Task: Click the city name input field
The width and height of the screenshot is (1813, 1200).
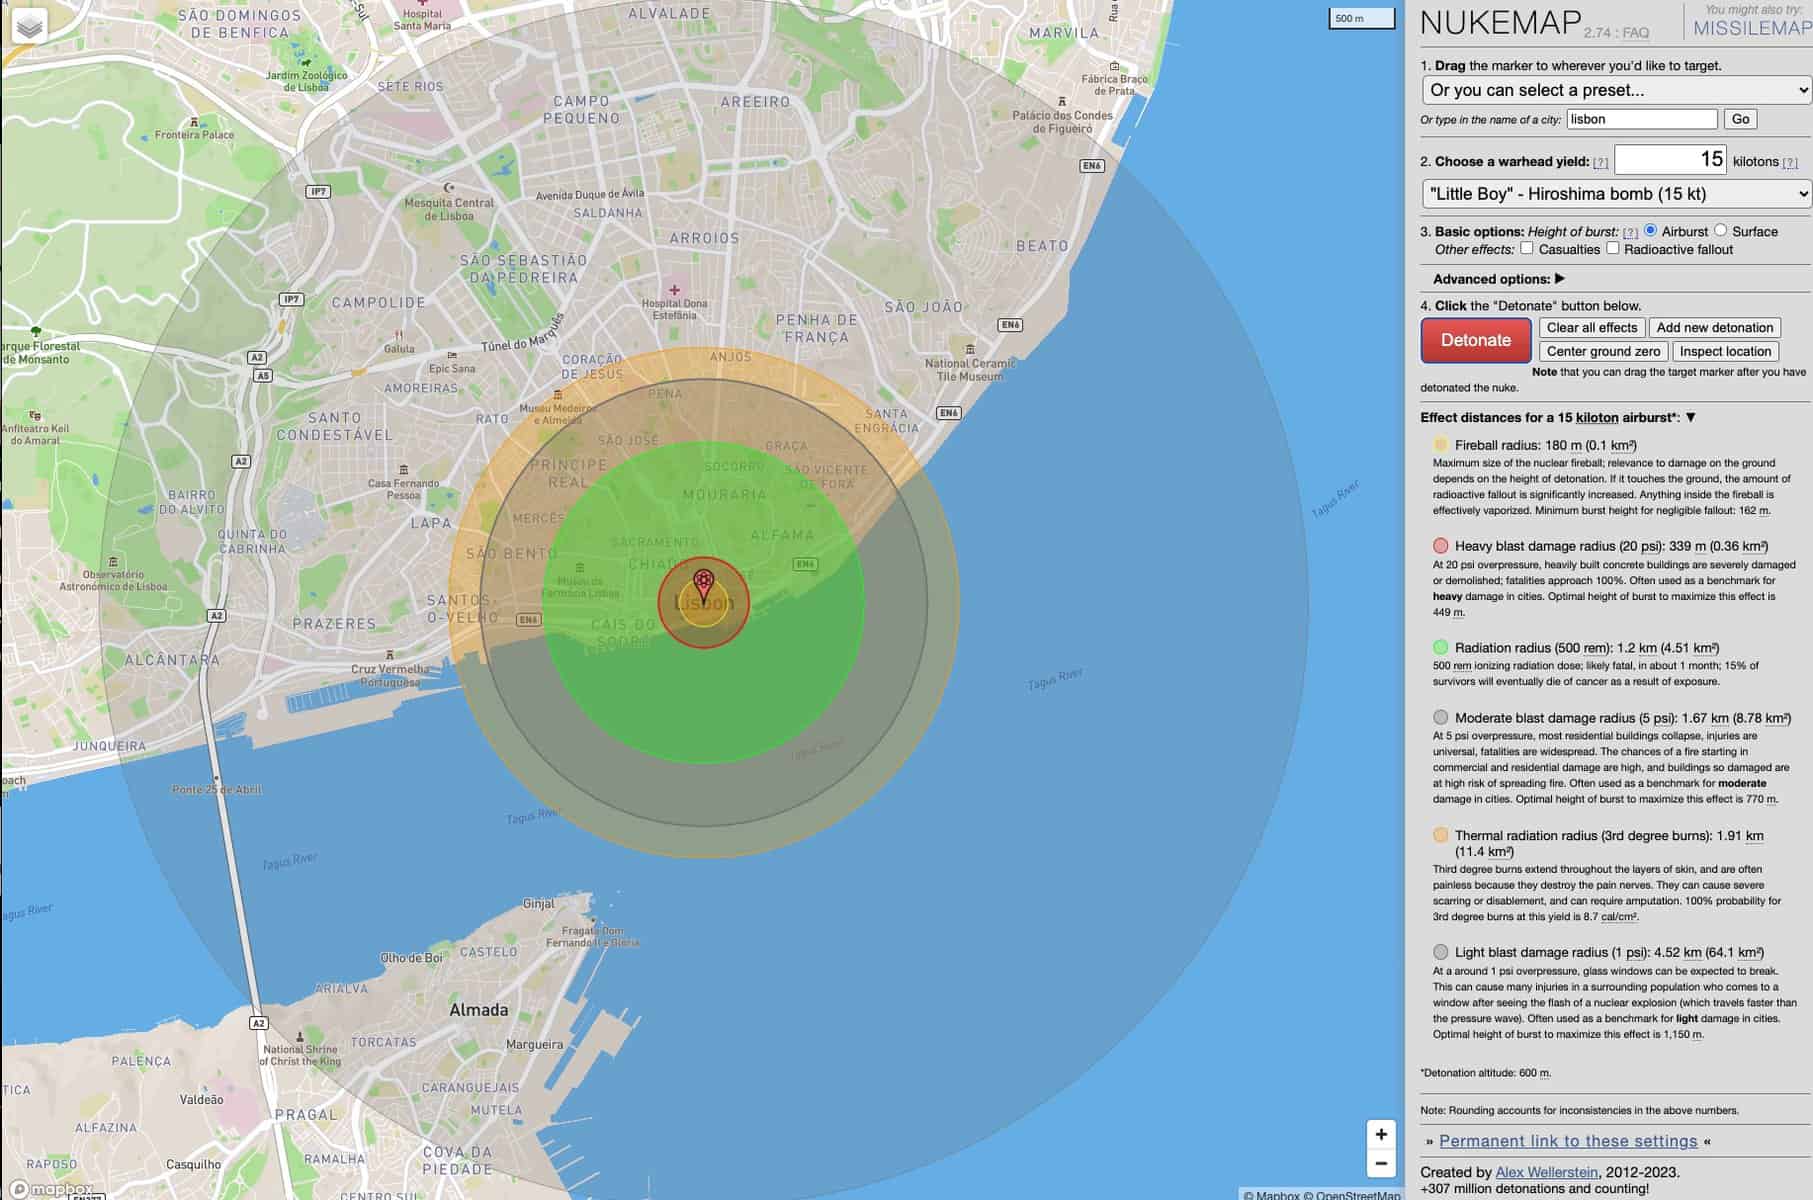Action: tap(1641, 119)
